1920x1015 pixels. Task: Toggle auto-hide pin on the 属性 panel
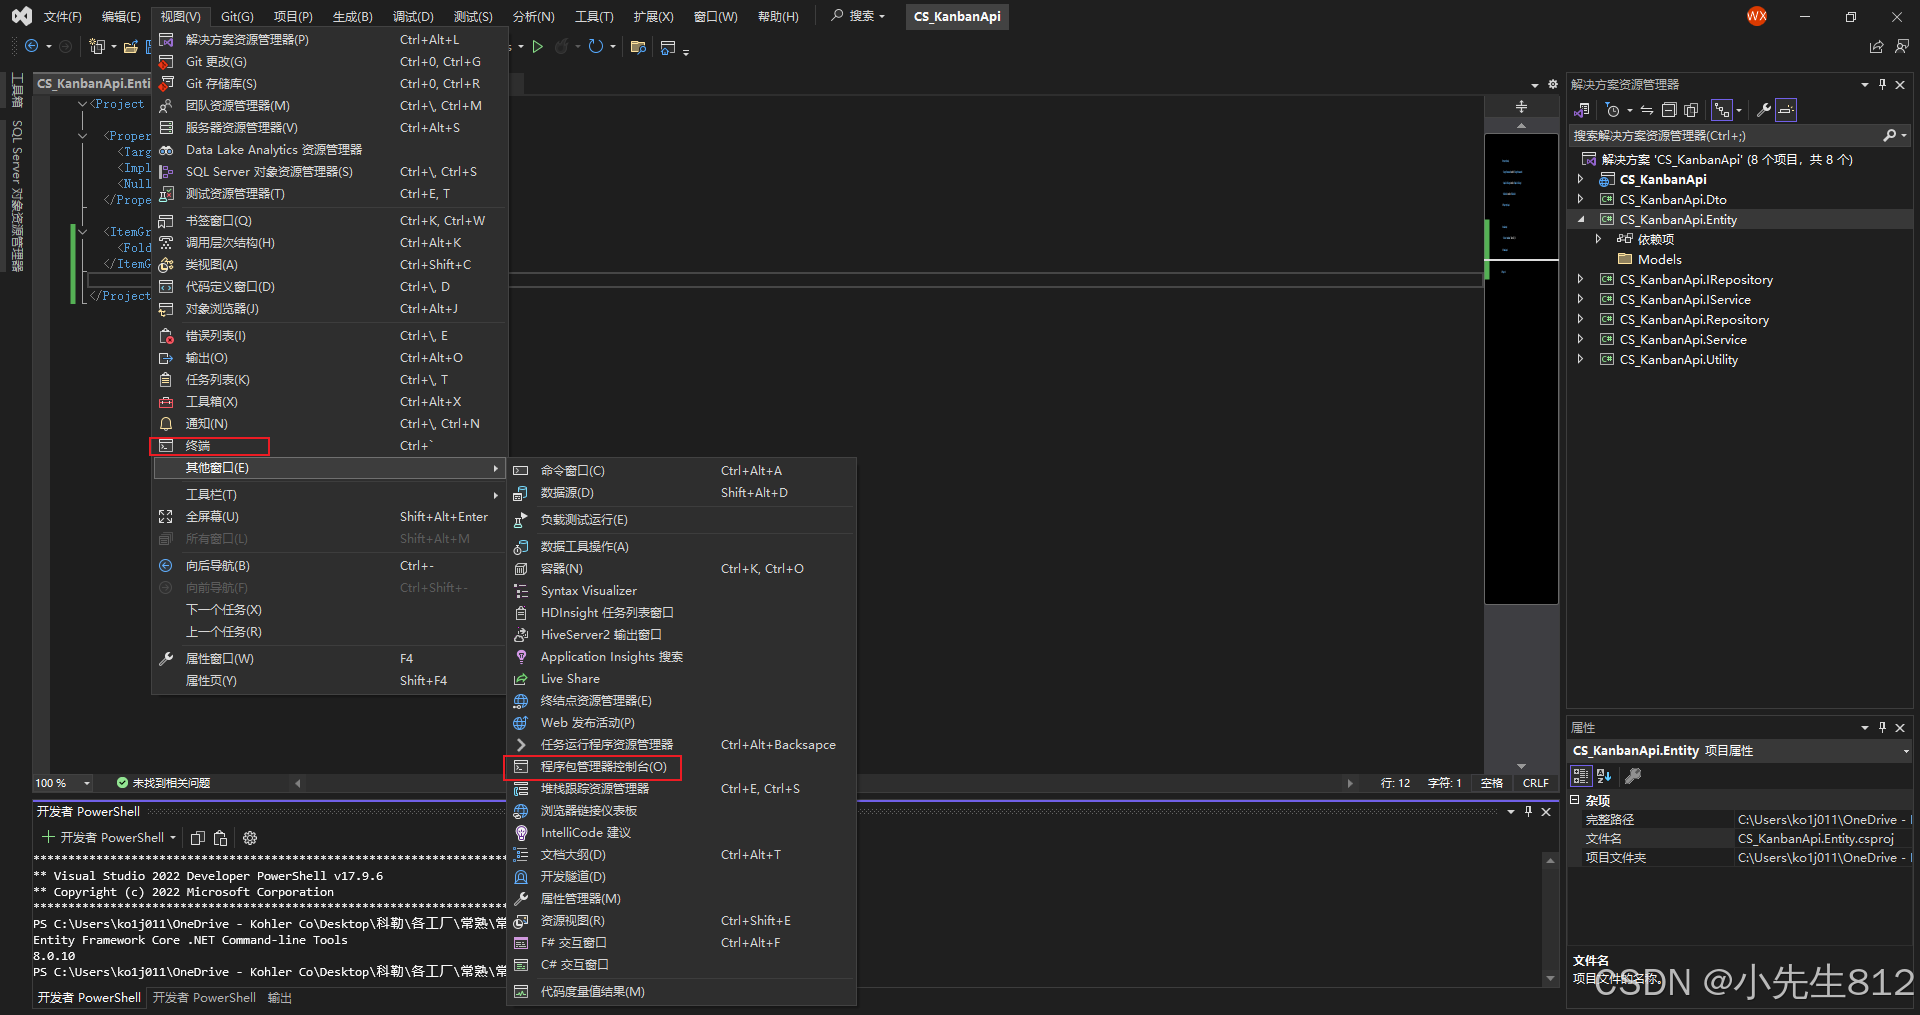pyautogui.click(x=1882, y=728)
